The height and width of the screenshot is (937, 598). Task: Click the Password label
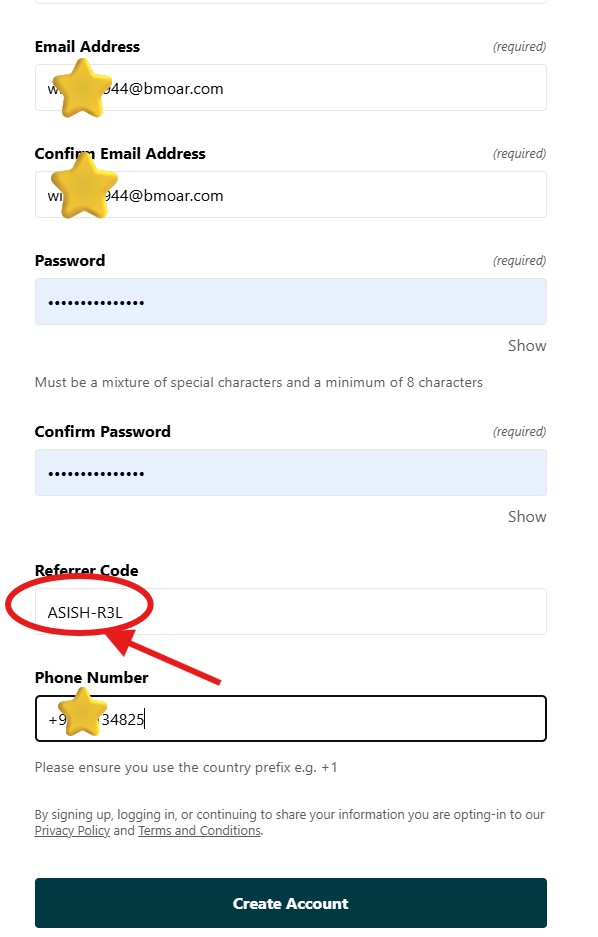pos(70,260)
